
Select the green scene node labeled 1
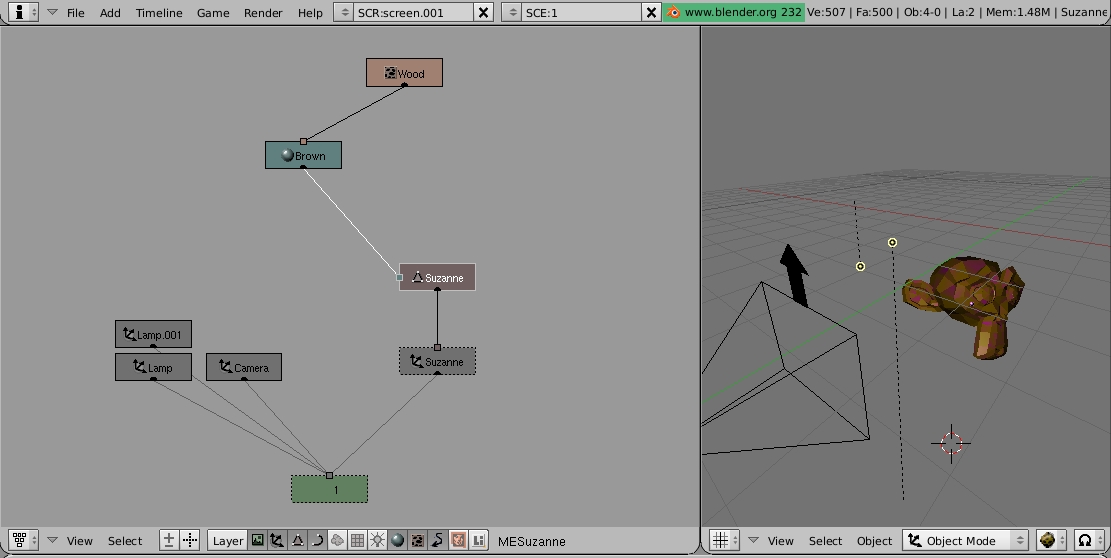(329, 489)
